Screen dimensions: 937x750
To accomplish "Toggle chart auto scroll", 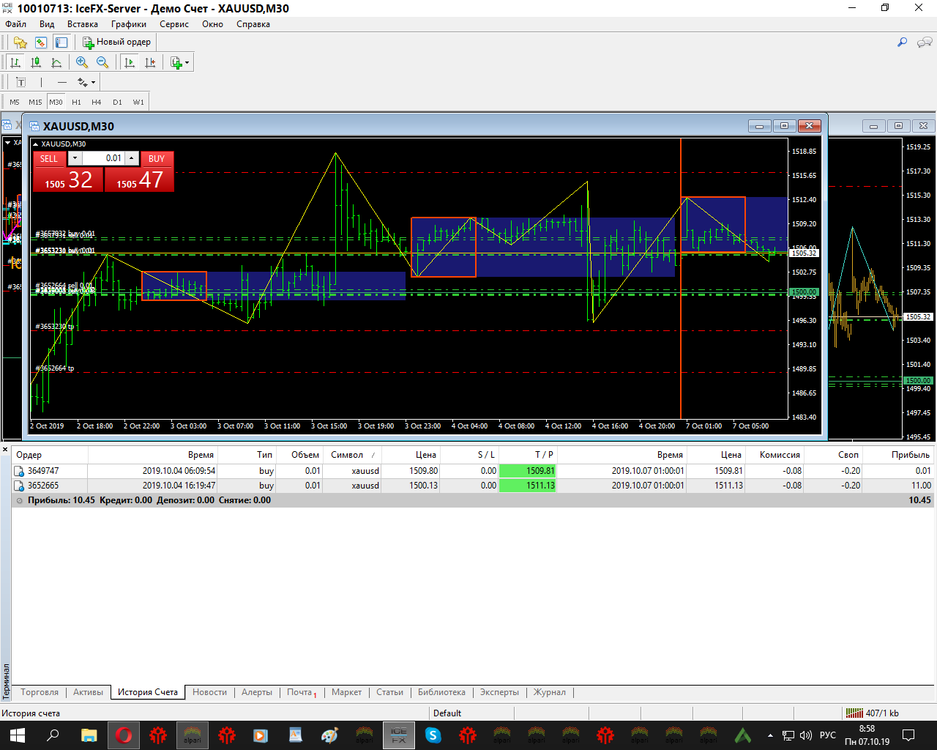I will tap(129, 62).
